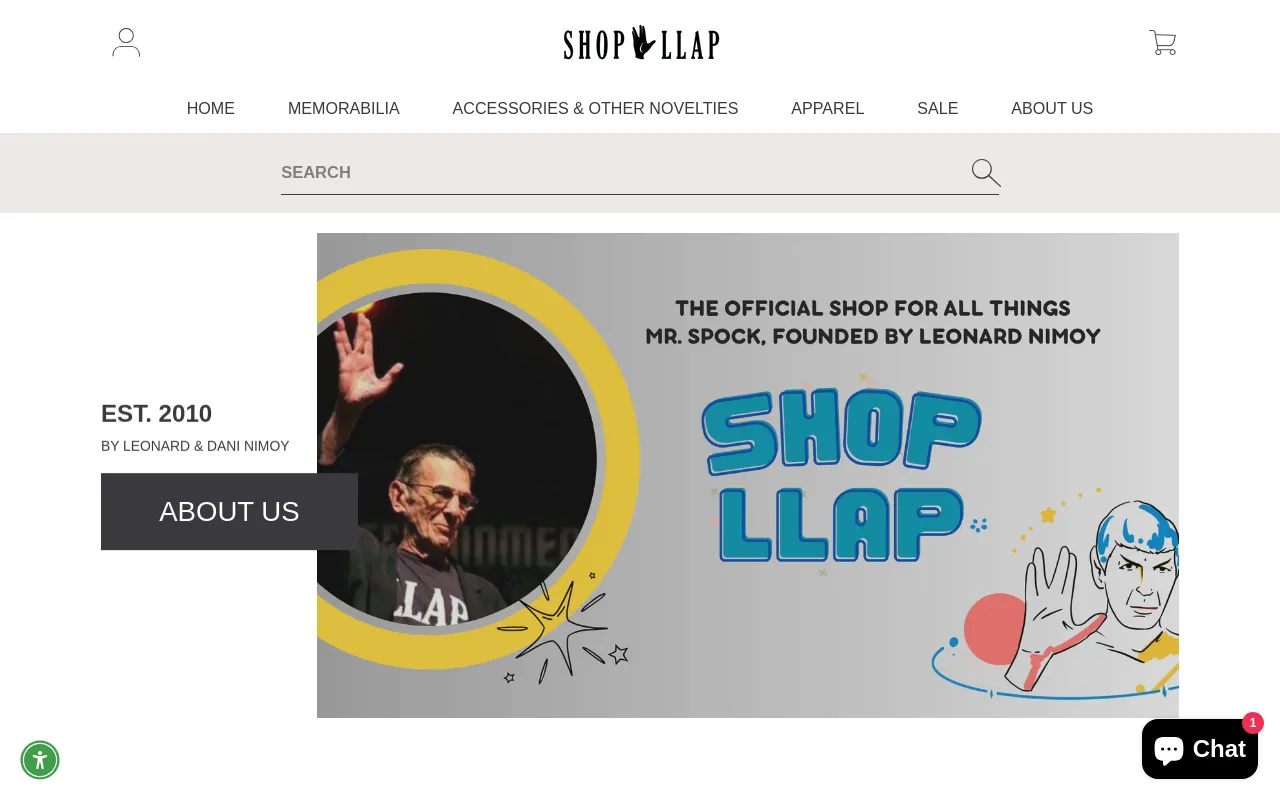The width and height of the screenshot is (1280, 800).
Task: Open the green accessibility widget icon
Action: click(x=40, y=760)
